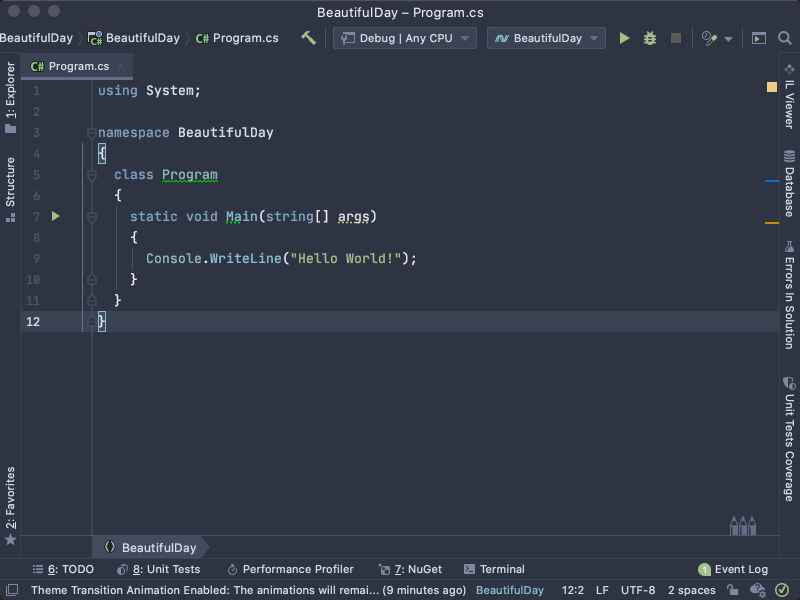Toggle the file read-only lock icon
The height and width of the screenshot is (600, 800).
733,590
